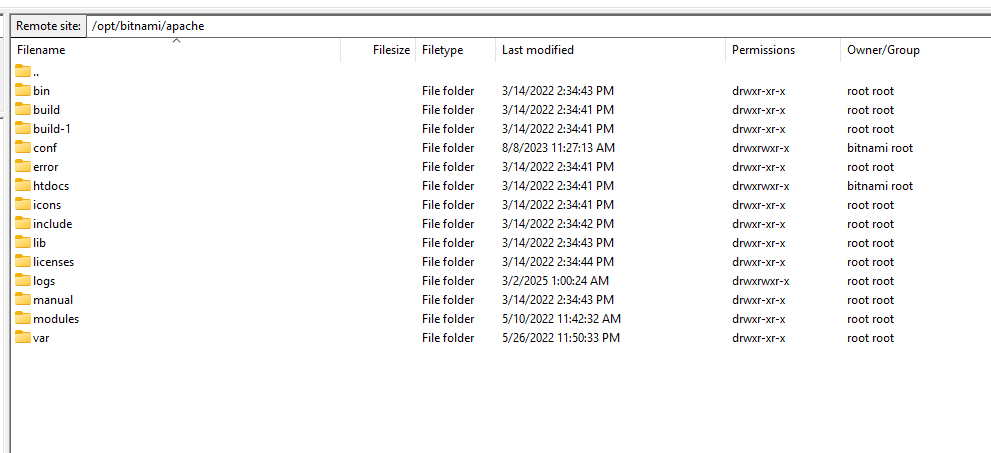Sort list by Filename column header
Viewport: 991px width, 453px height.
pos(41,50)
